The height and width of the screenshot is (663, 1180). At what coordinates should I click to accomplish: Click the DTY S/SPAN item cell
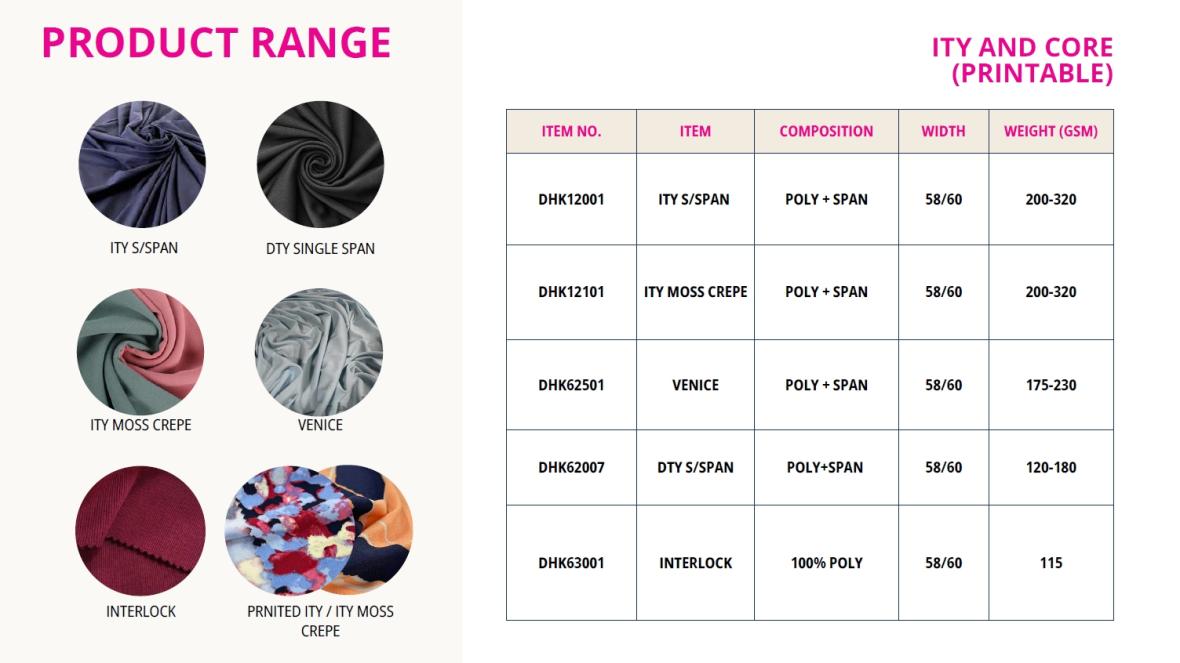(x=695, y=467)
